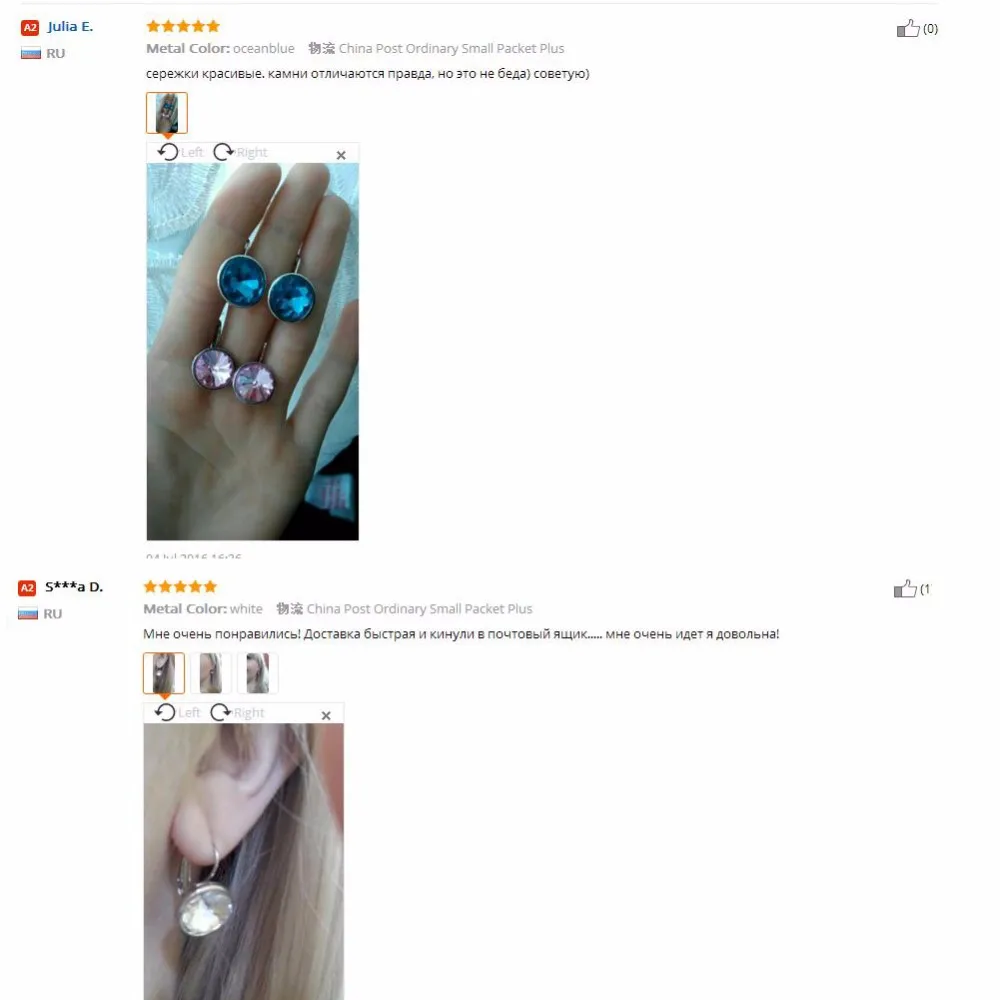Viewport: 1000px width, 1000px height.
Task: Open third thumbnail in S***a D.'s review
Action: pos(258,673)
